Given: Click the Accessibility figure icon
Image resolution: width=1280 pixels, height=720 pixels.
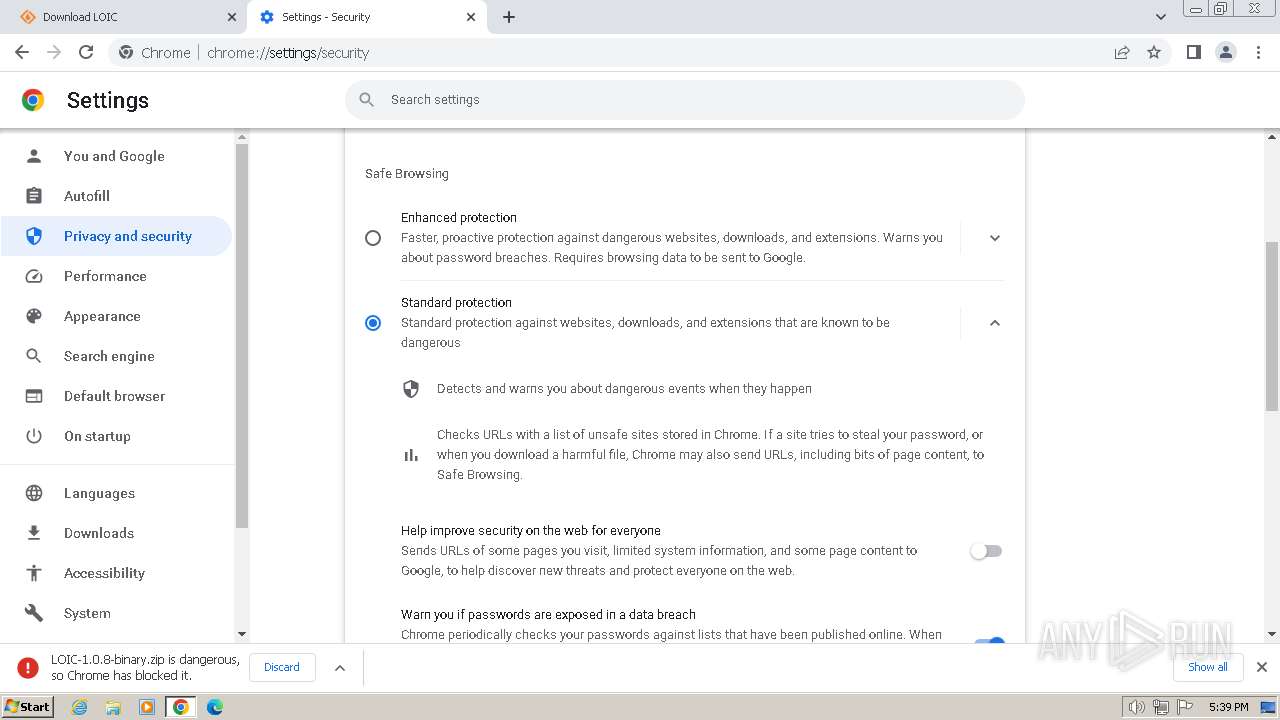Looking at the screenshot, I should click(x=34, y=573).
